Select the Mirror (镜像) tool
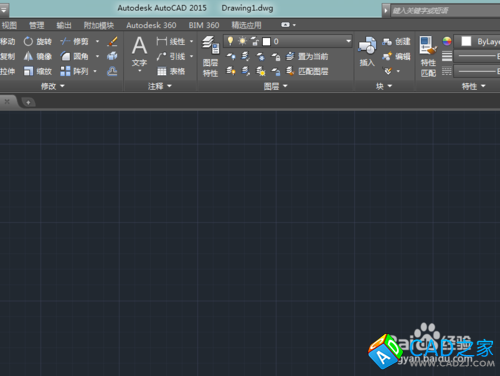Image resolution: width=500 pixels, height=376 pixels. point(37,56)
